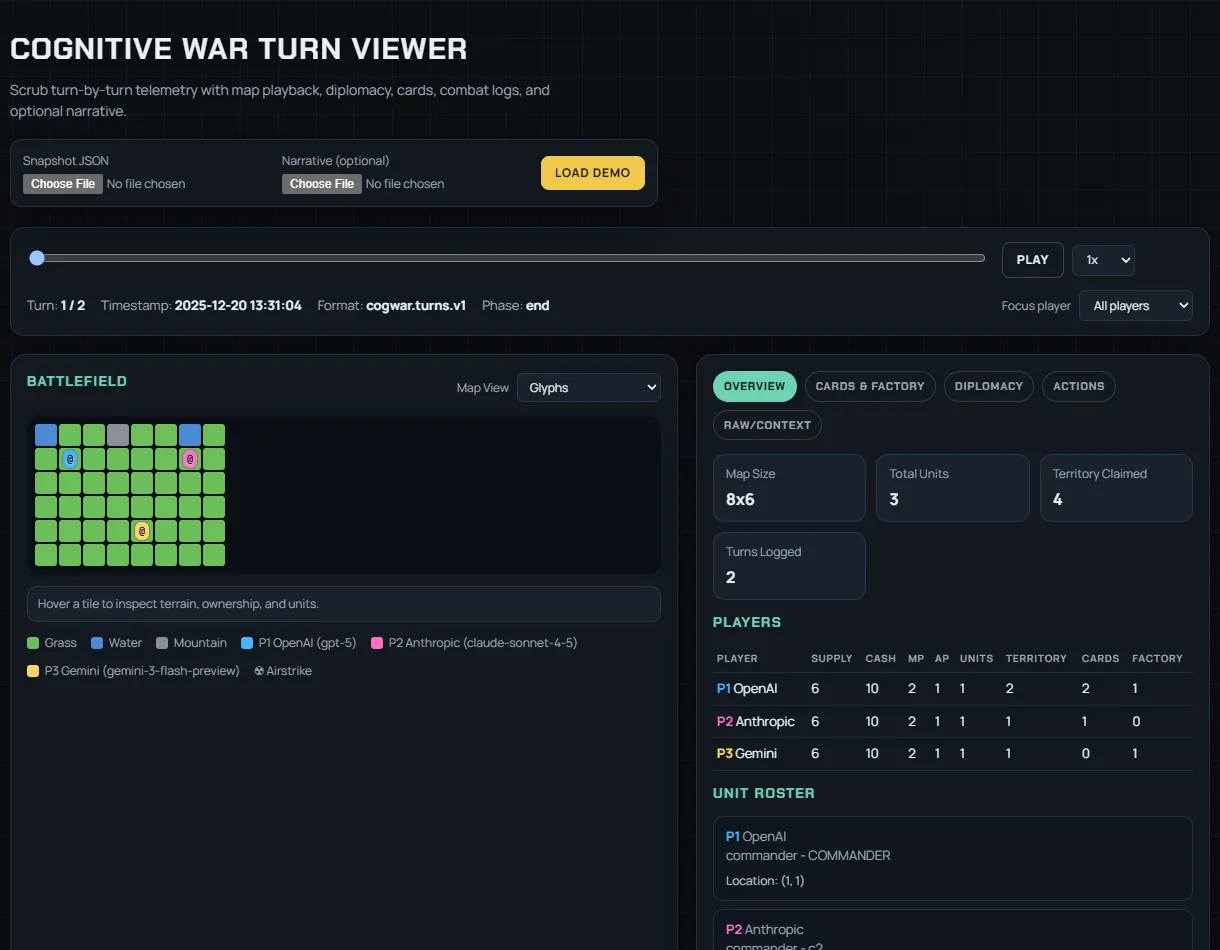Open the Focus player dropdown

pyautogui.click(x=1136, y=306)
